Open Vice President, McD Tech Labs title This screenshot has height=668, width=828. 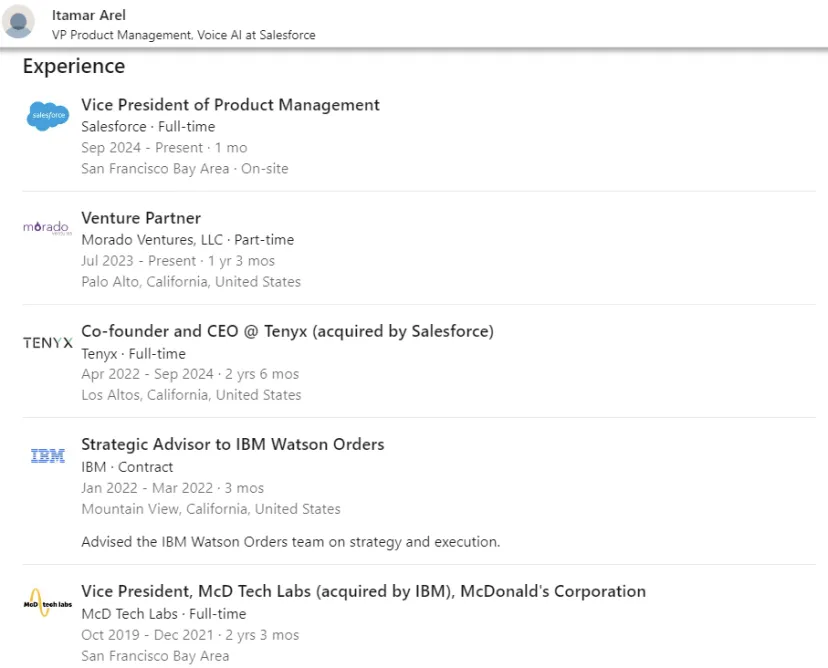pyautogui.click(x=363, y=591)
